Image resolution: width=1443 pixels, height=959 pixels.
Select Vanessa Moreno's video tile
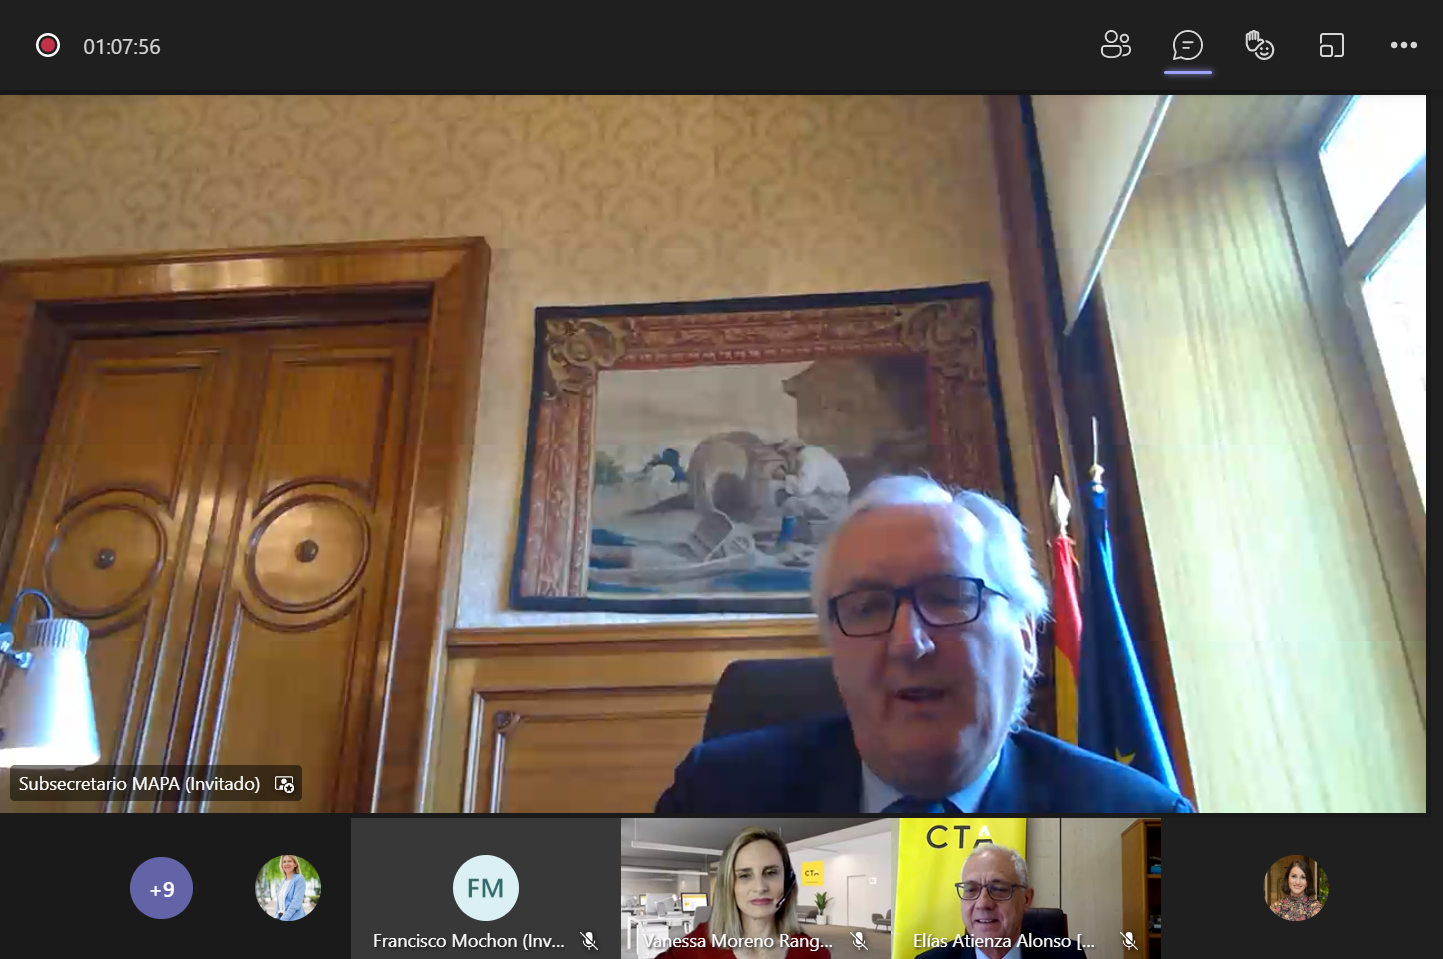tap(756, 888)
